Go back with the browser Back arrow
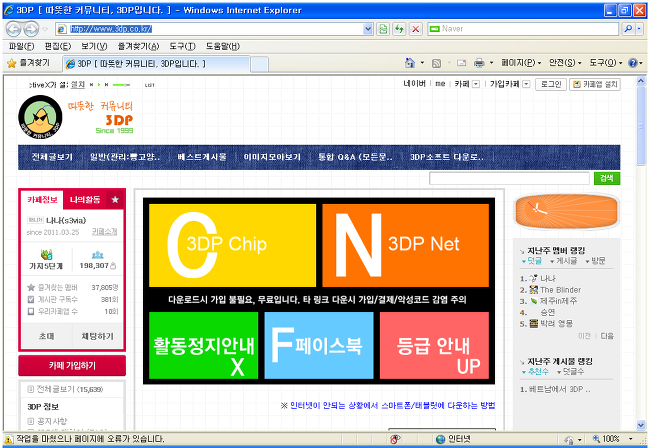The height and width of the screenshot is (448, 650). point(13,29)
